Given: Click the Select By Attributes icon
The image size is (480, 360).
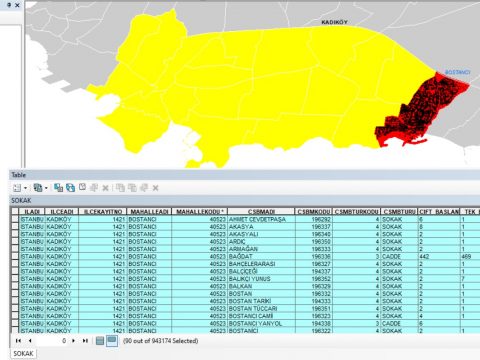Looking at the screenshot, I should coord(58,188).
